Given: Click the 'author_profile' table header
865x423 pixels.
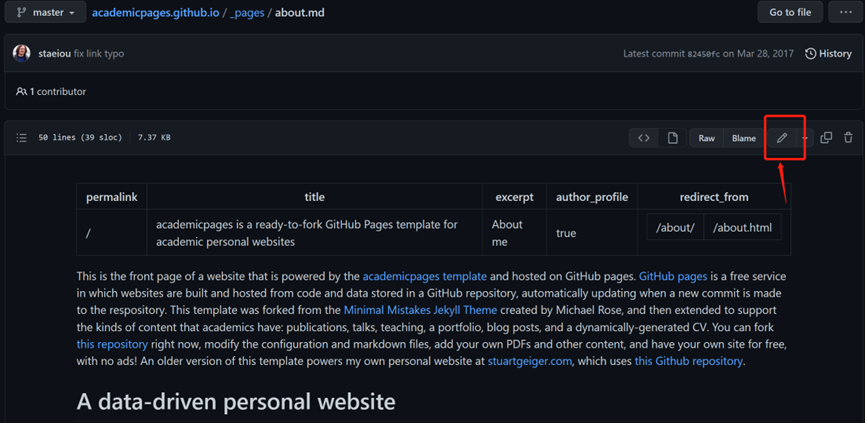Looking at the screenshot, I should (592, 197).
